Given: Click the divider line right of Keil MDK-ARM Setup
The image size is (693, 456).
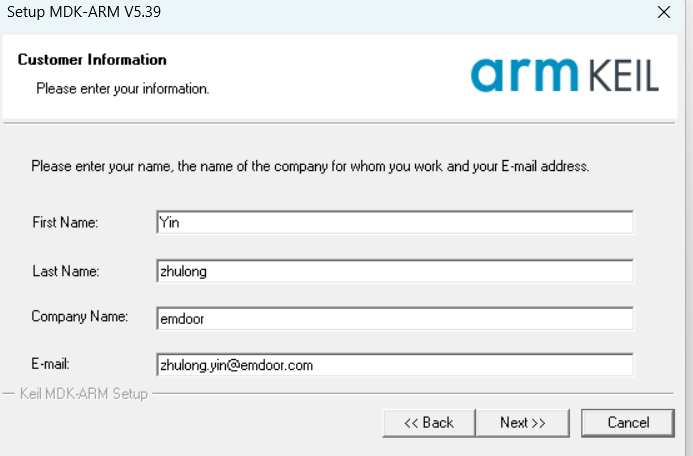Looking at the screenshot, I should point(413,393).
